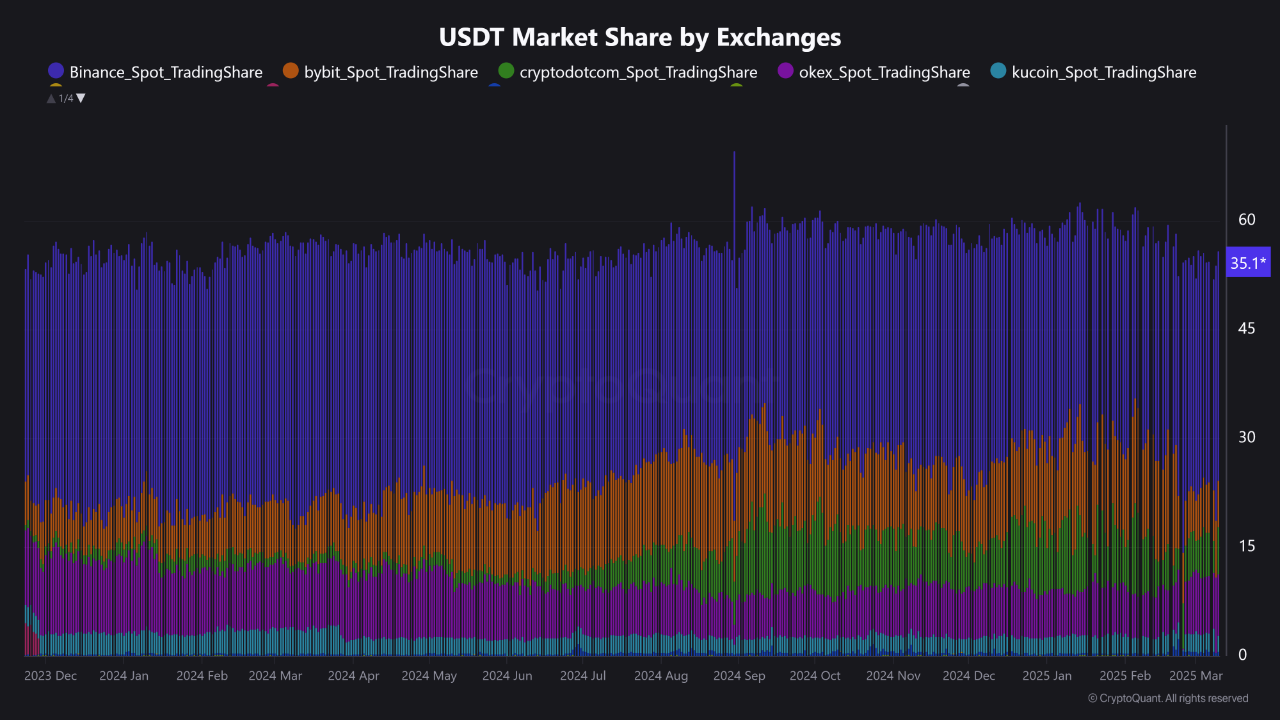Click the Binance purple legend dot
This screenshot has width=1280, height=720.
[x=56, y=71]
